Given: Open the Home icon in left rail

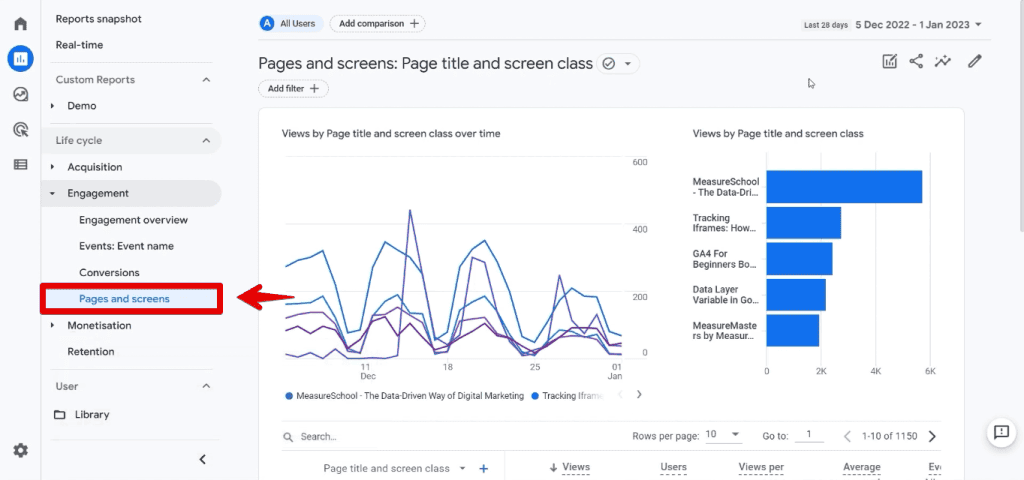Looking at the screenshot, I should click(x=20, y=24).
